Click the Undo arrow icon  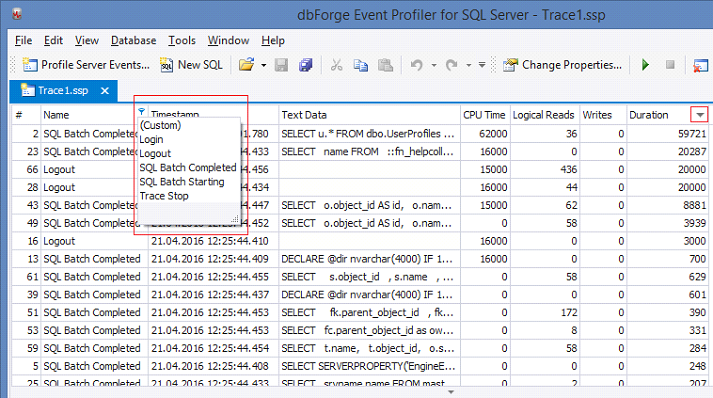[417, 65]
